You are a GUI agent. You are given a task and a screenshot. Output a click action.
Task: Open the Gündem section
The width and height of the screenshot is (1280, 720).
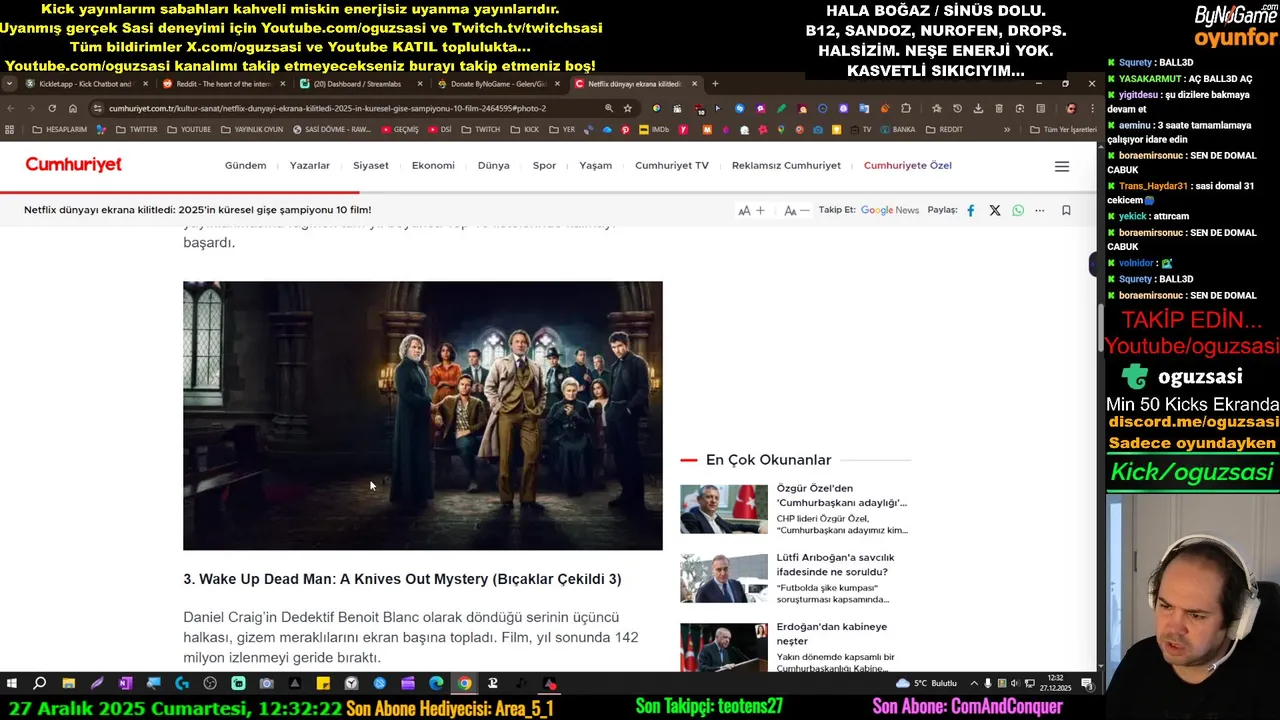point(245,166)
